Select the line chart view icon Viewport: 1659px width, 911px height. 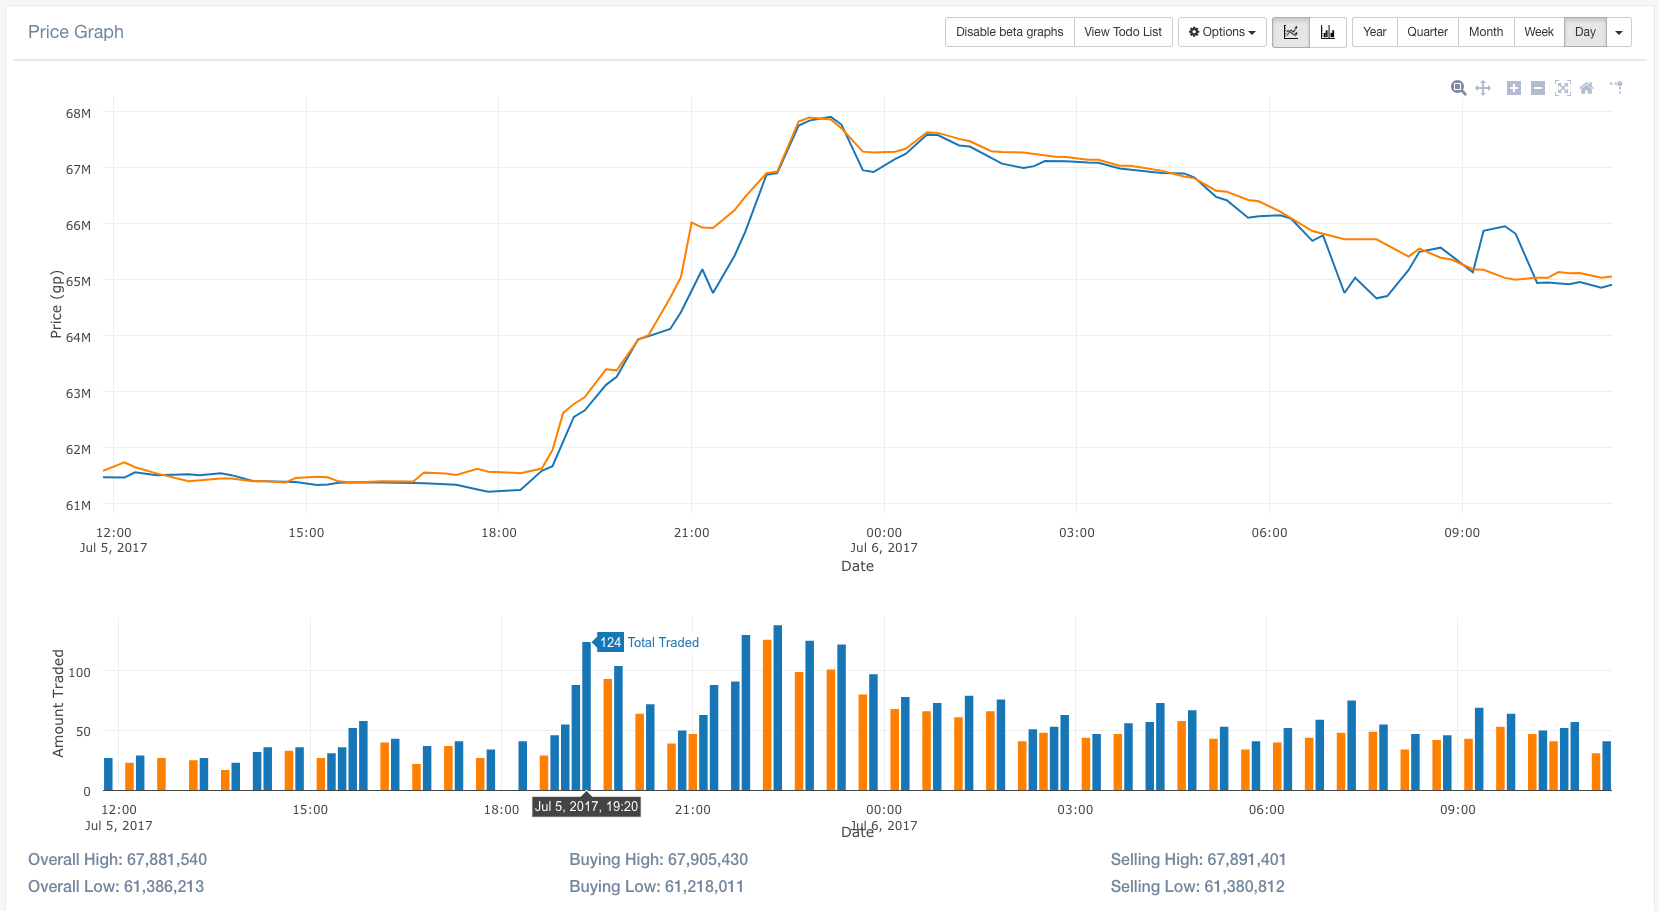pos(1290,32)
